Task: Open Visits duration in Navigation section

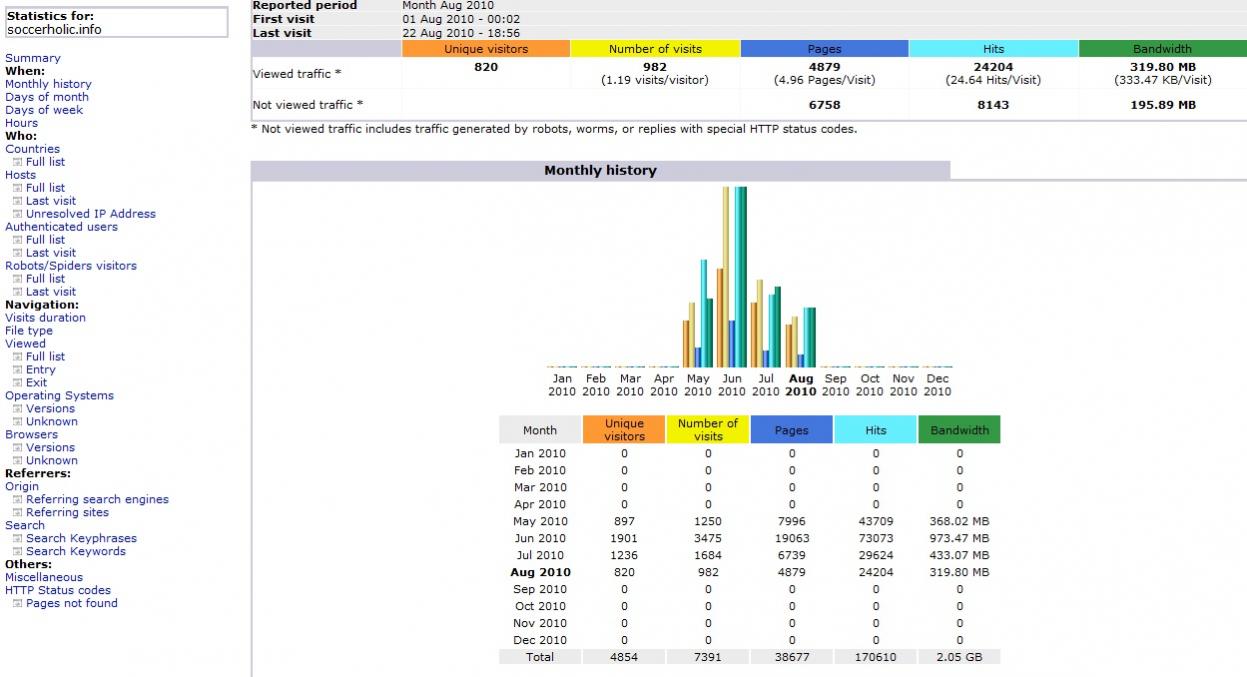Action: pyautogui.click(x=45, y=318)
